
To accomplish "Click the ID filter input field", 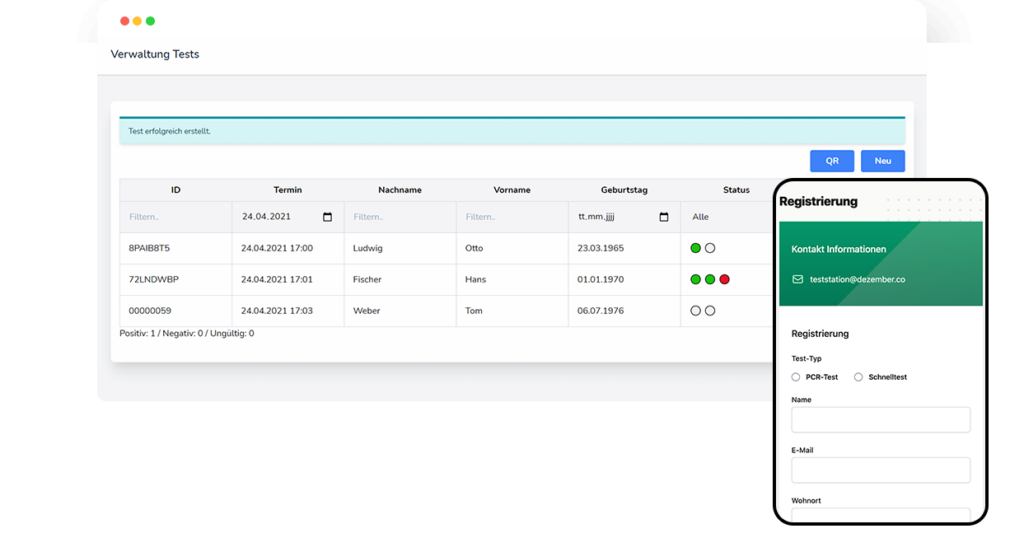I will [175, 217].
